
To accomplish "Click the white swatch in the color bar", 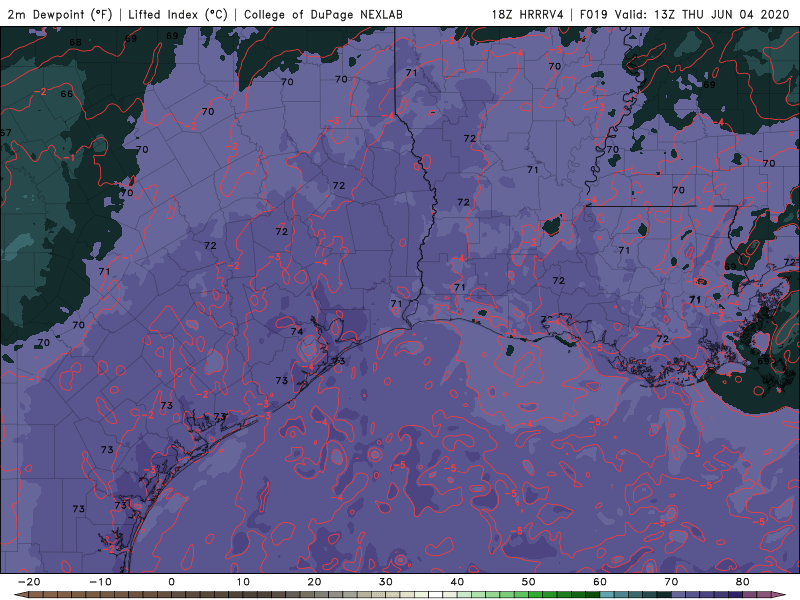I will tap(436, 594).
